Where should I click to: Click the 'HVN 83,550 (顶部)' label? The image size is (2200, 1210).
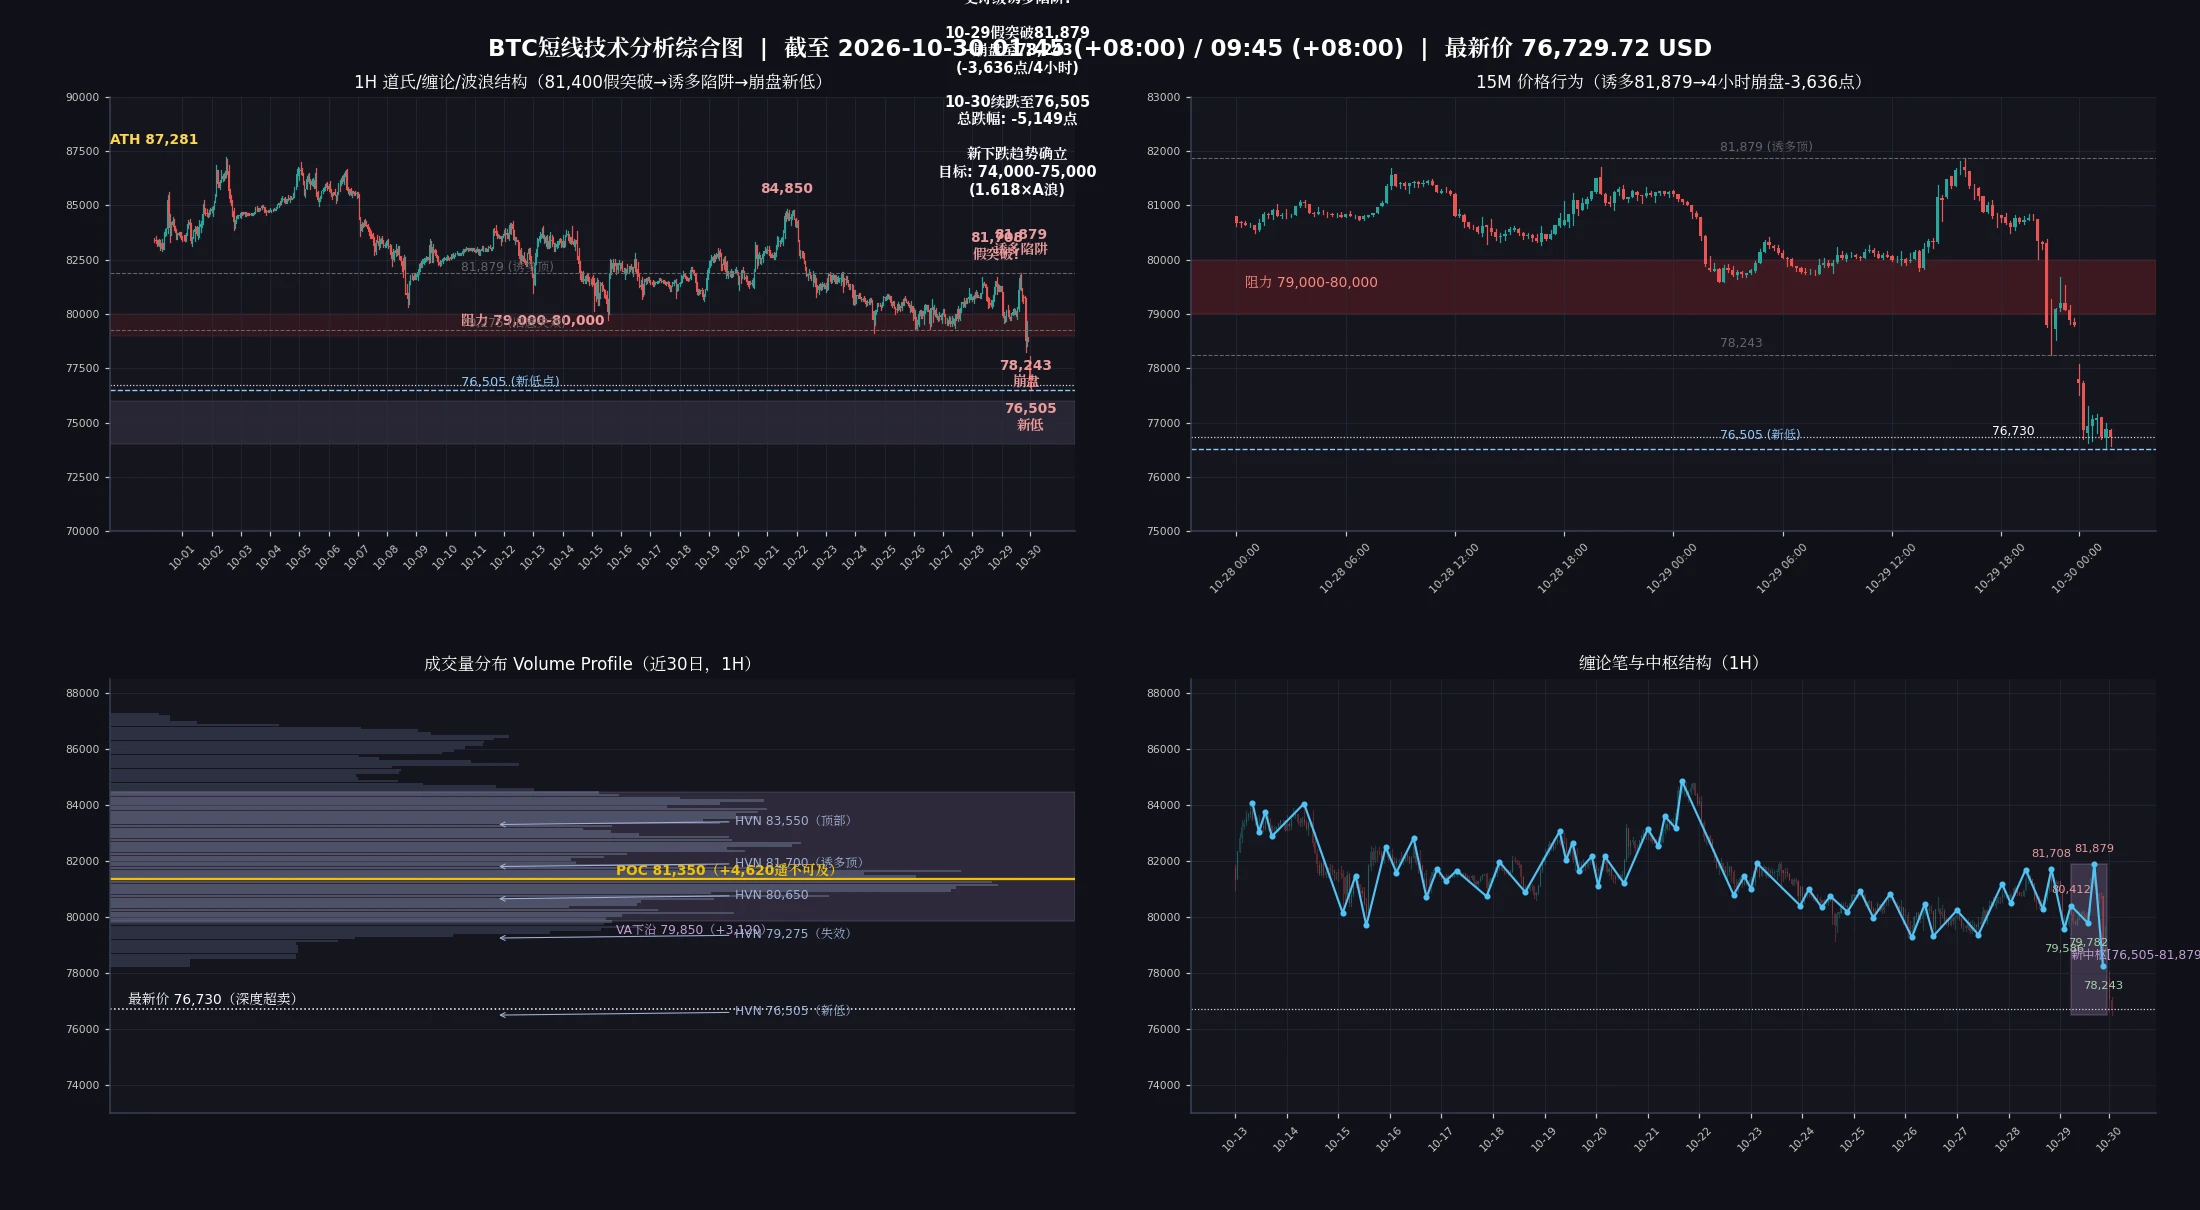793,820
